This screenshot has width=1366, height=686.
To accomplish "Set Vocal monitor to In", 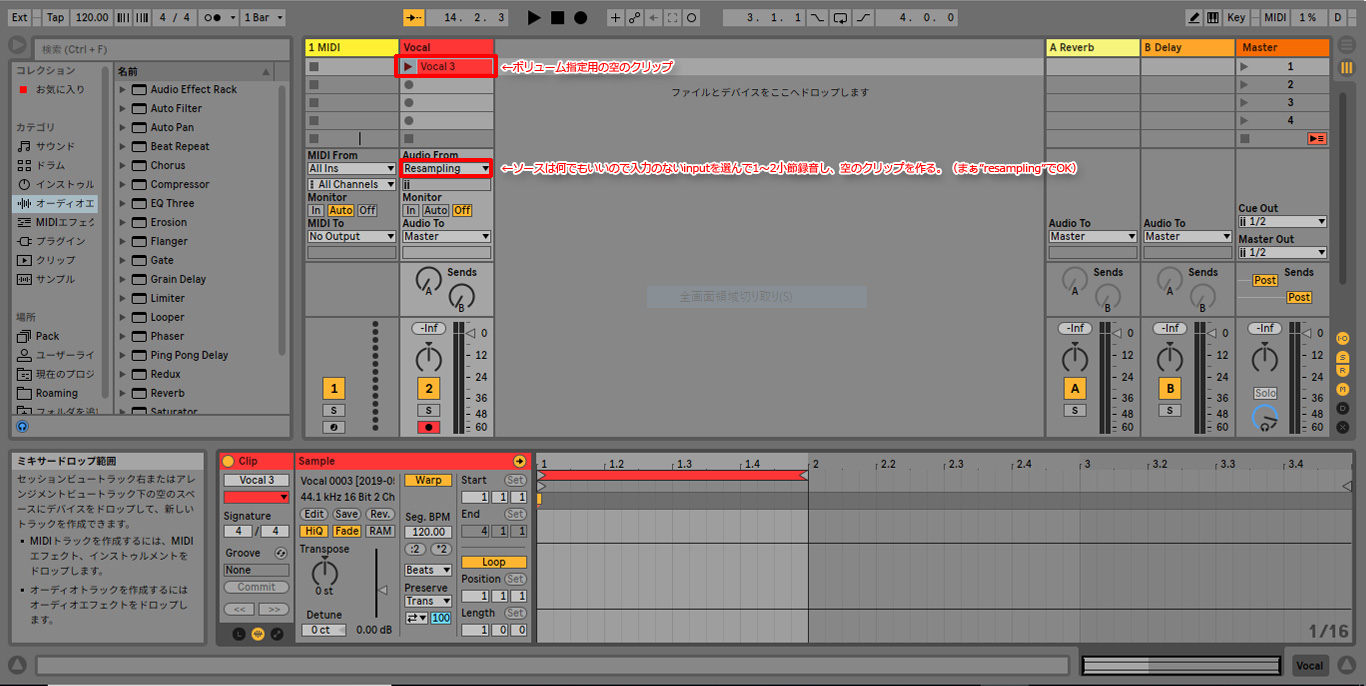I will 411,210.
